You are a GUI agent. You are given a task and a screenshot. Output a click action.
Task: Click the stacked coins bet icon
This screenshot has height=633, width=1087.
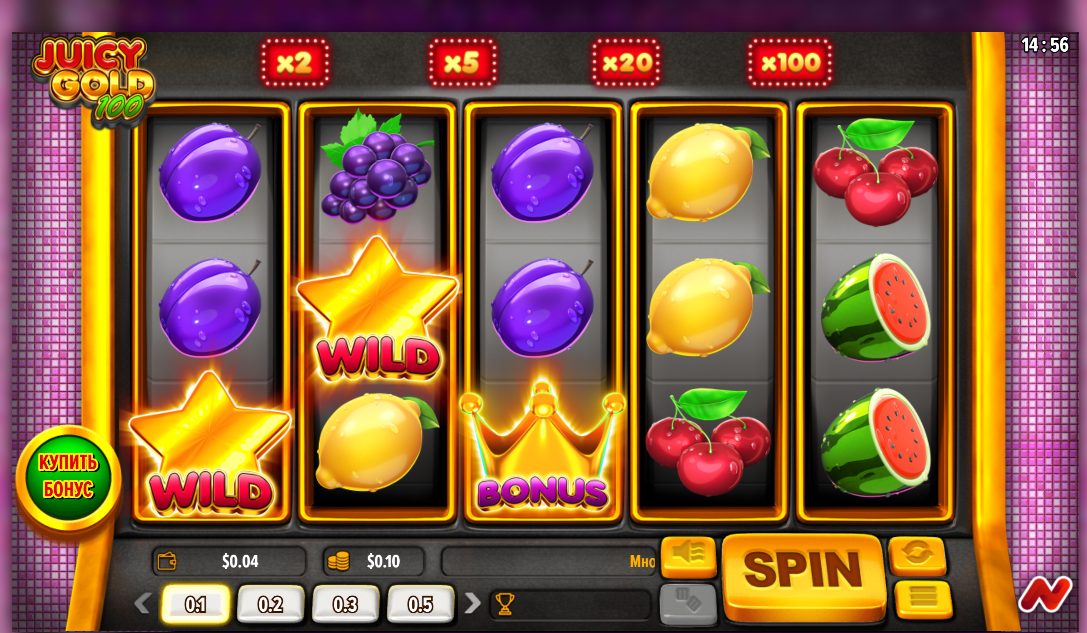pyautogui.click(x=338, y=561)
